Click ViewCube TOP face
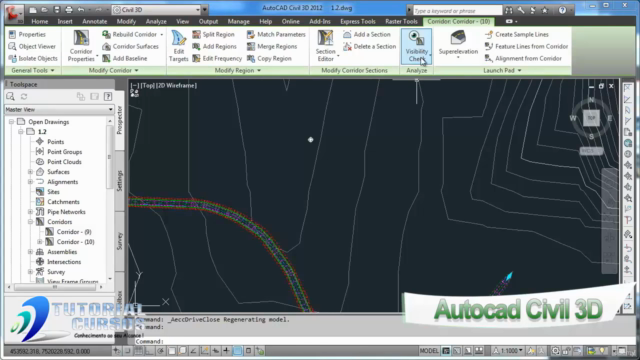640x360 pixels. 591,118
